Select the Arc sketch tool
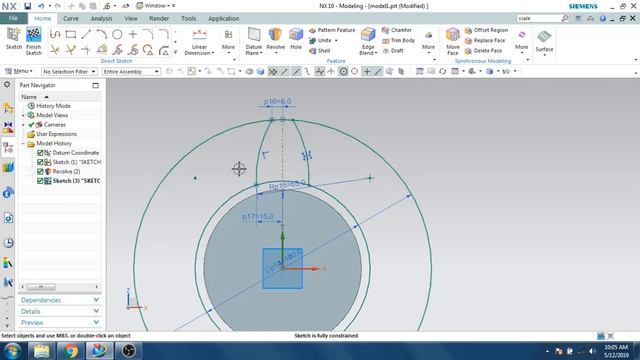The height and width of the screenshot is (360, 640). (x=102, y=34)
